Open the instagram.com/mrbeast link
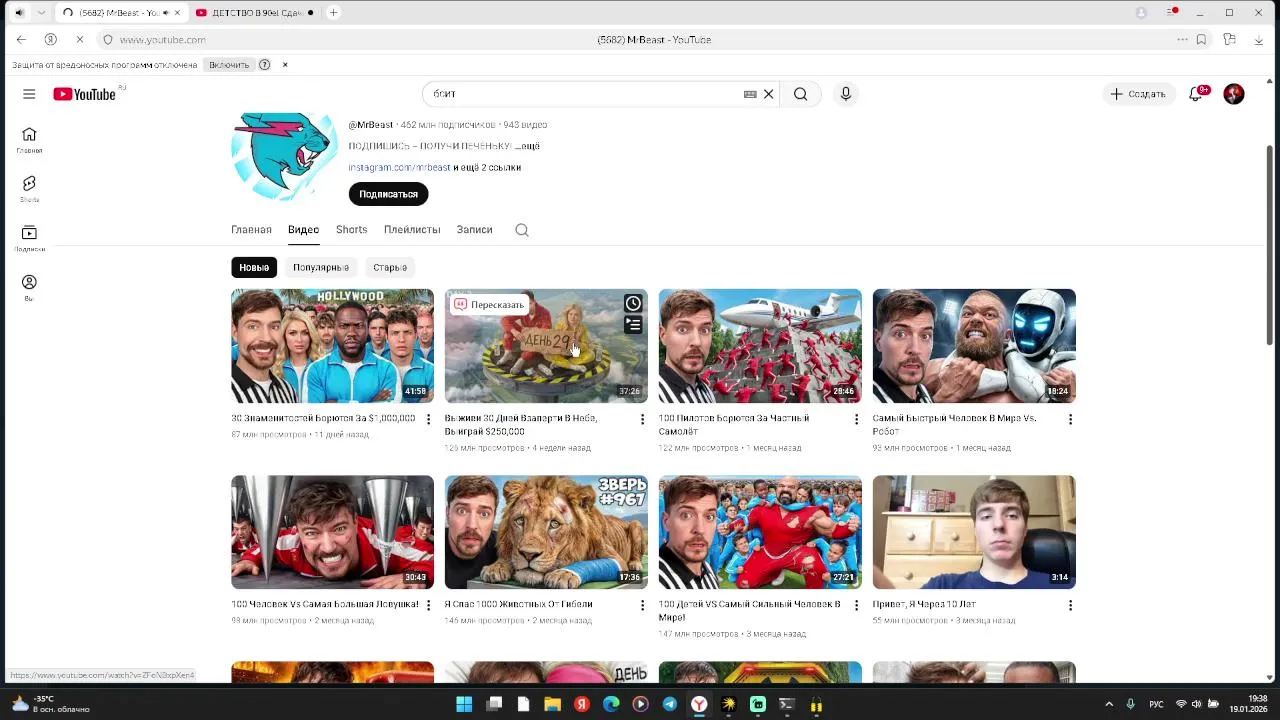This screenshot has height=720, width=1280. (x=399, y=168)
